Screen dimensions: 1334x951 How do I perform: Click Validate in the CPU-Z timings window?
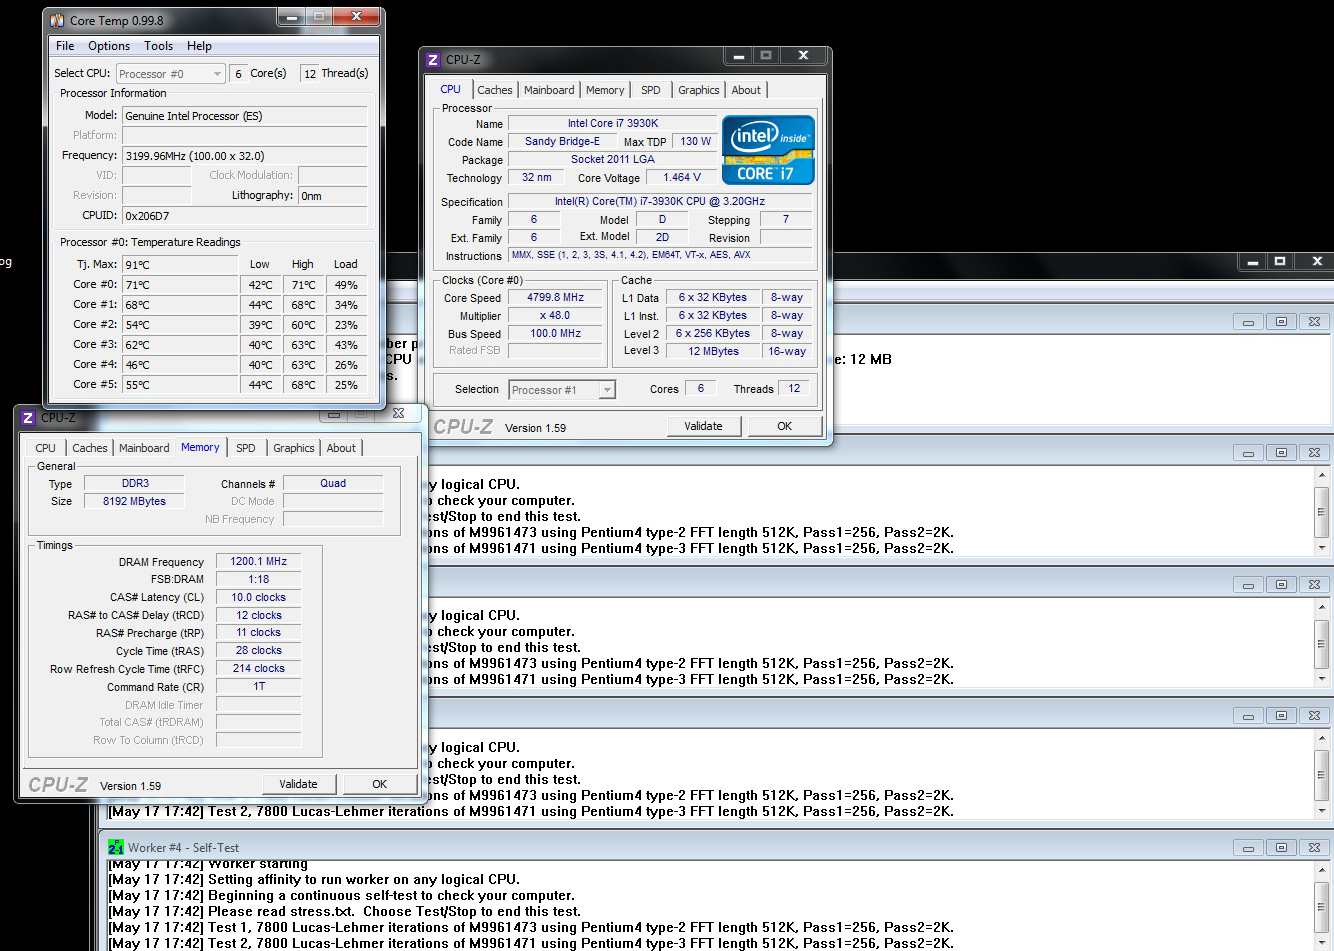pyautogui.click(x=298, y=784)
